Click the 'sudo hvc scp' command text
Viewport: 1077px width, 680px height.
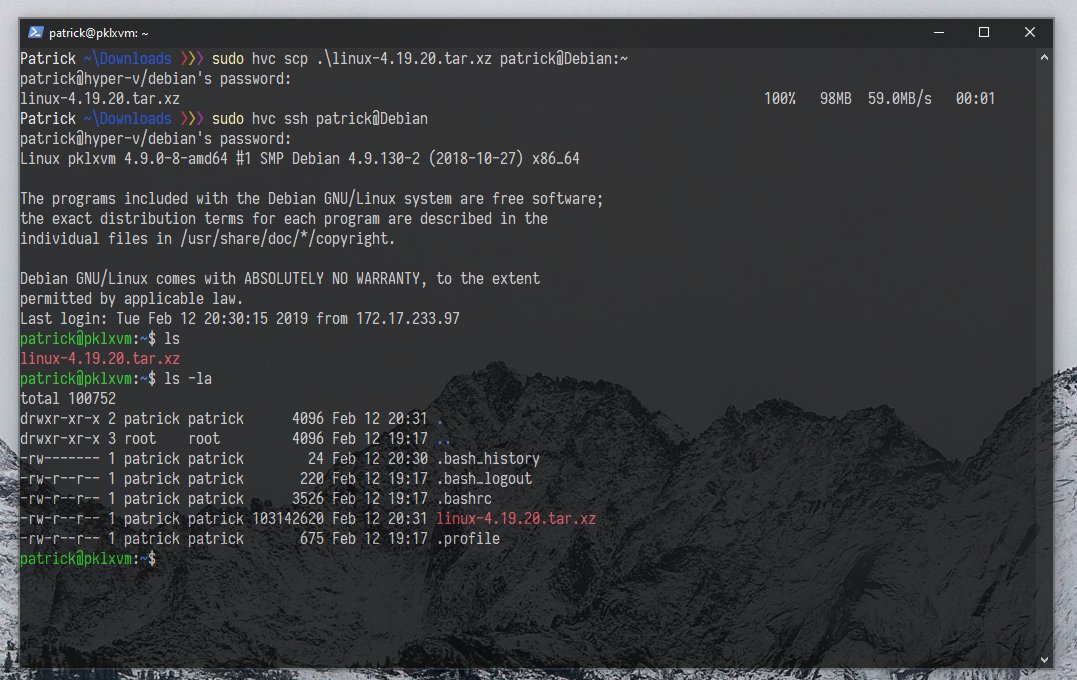click(x=260, y=59)
